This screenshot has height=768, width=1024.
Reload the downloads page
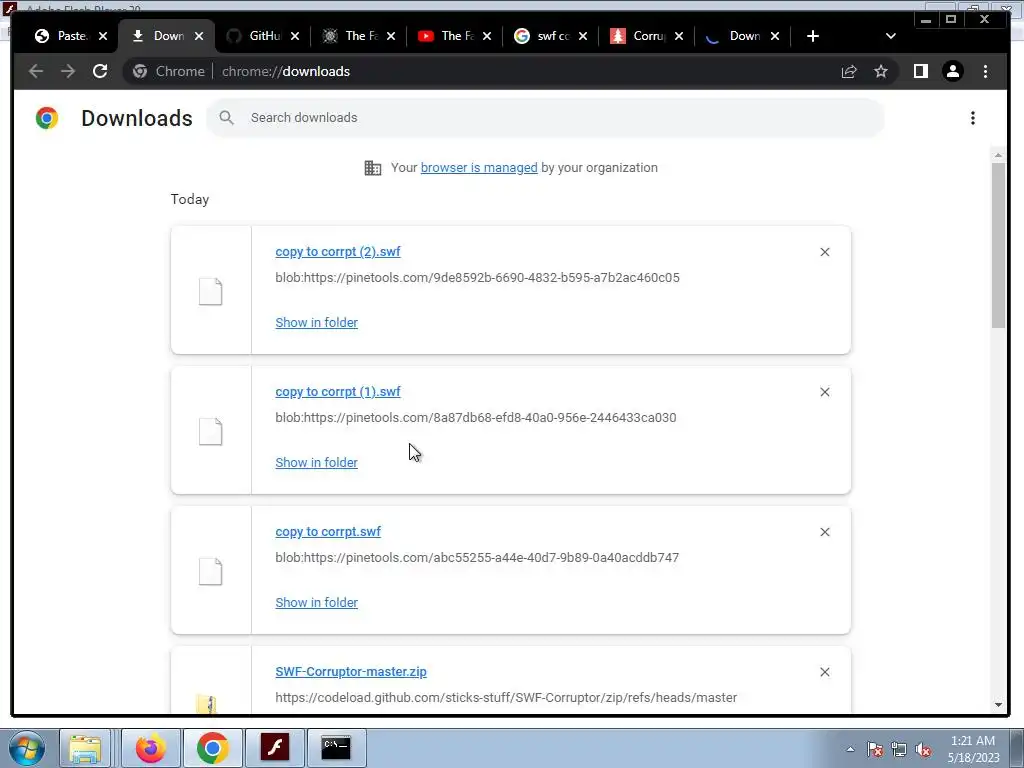pos(100,71)
